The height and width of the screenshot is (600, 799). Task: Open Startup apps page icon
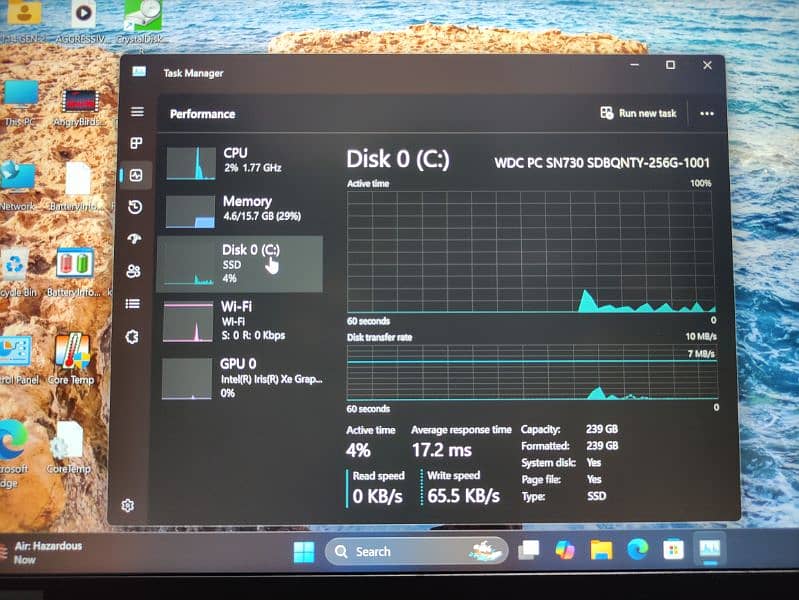(135, 239)
